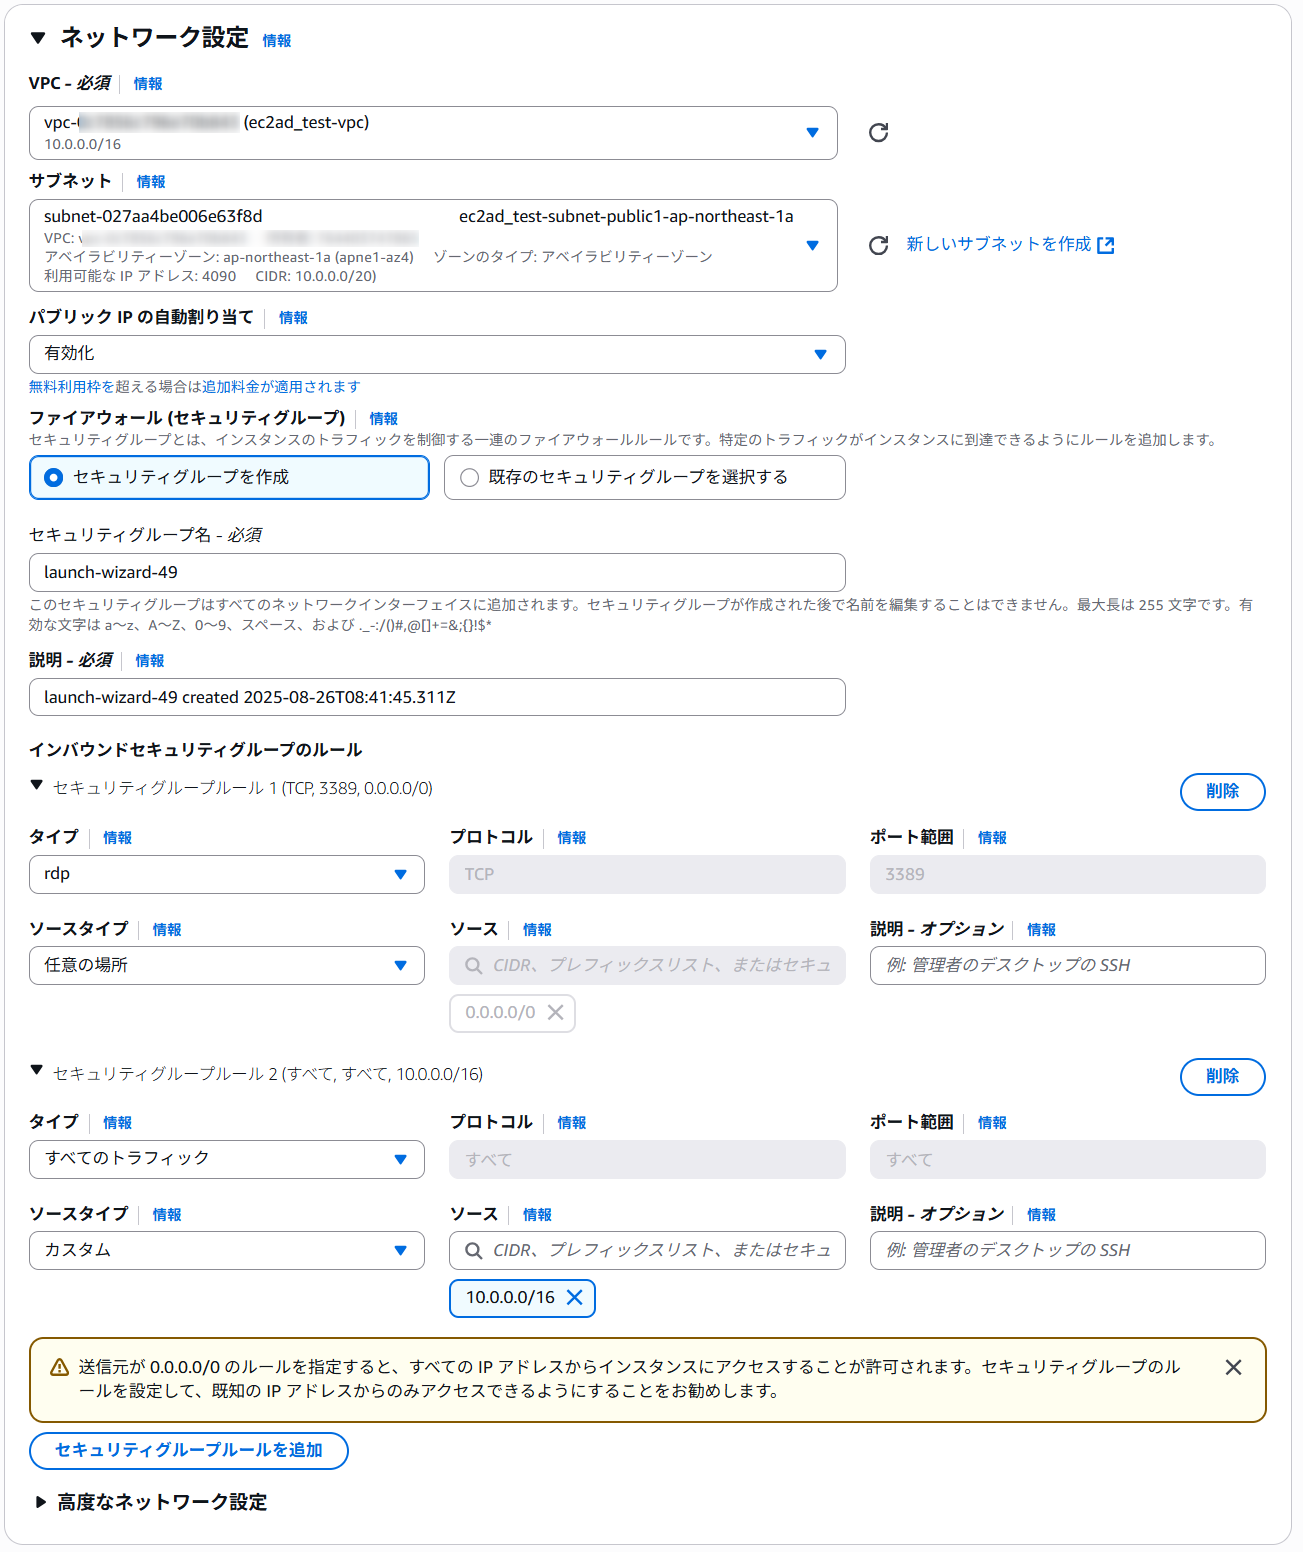Remove the 0.0.0.0/0 source chip
This screenshot has width=1303, height=1552.
556,1012
